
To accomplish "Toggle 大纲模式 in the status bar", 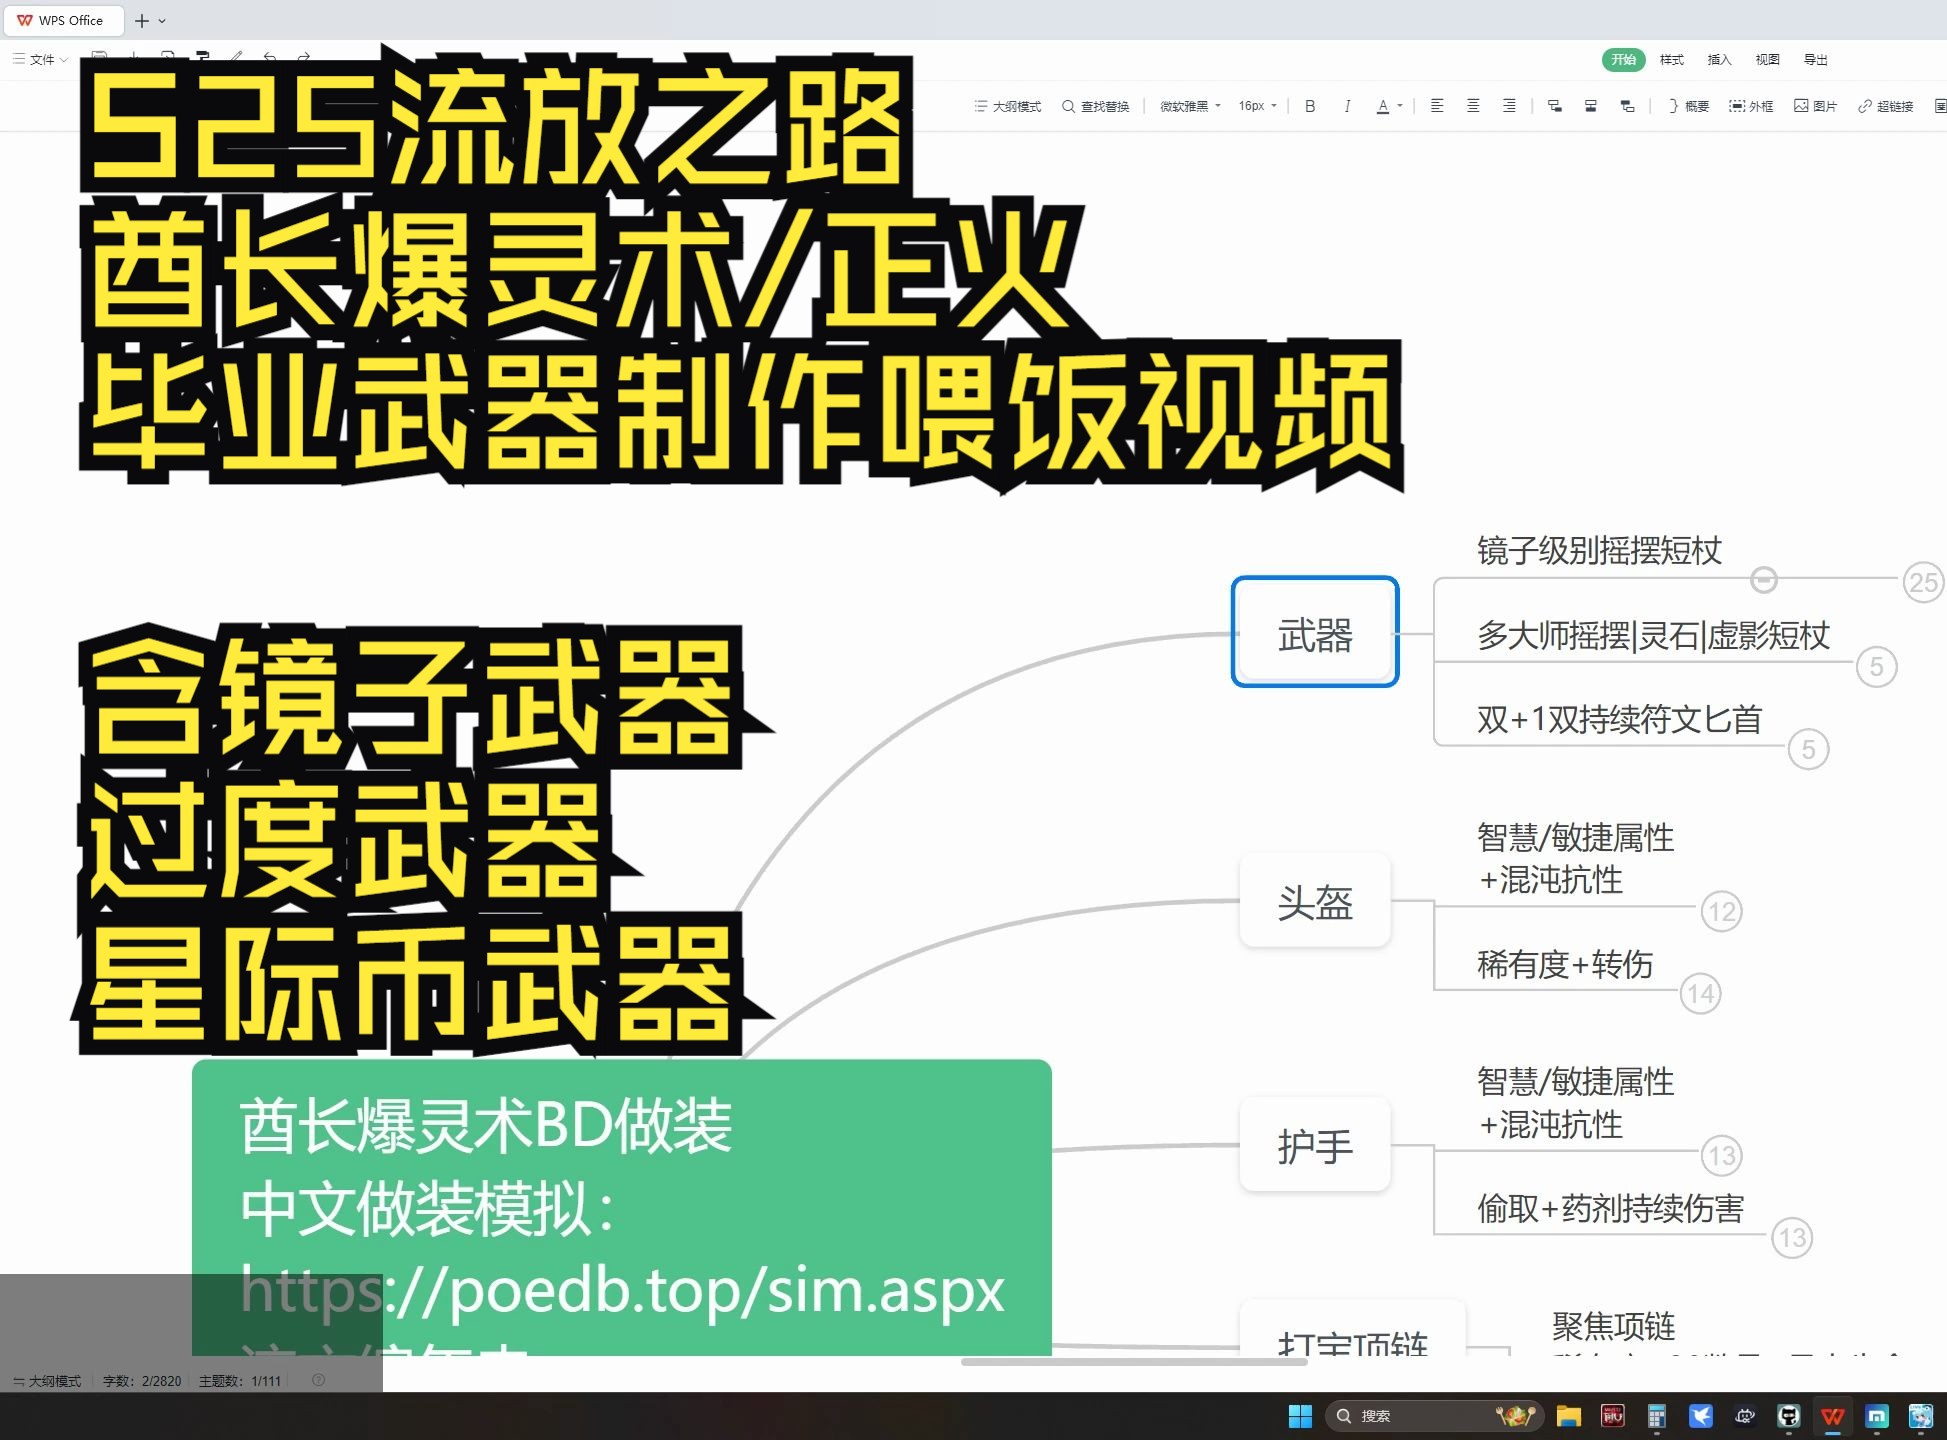I will (x=47, y=1381).
